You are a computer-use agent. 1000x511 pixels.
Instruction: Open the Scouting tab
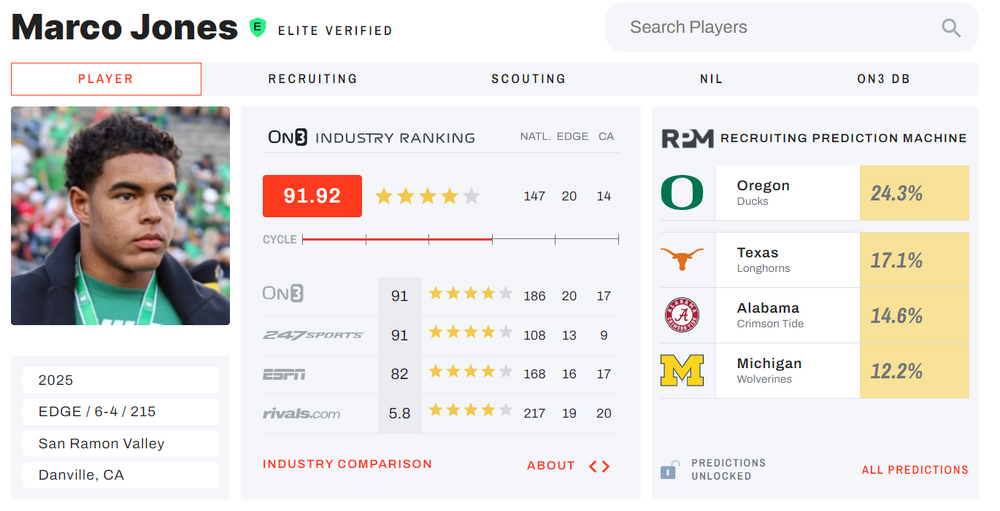[528, 79]
